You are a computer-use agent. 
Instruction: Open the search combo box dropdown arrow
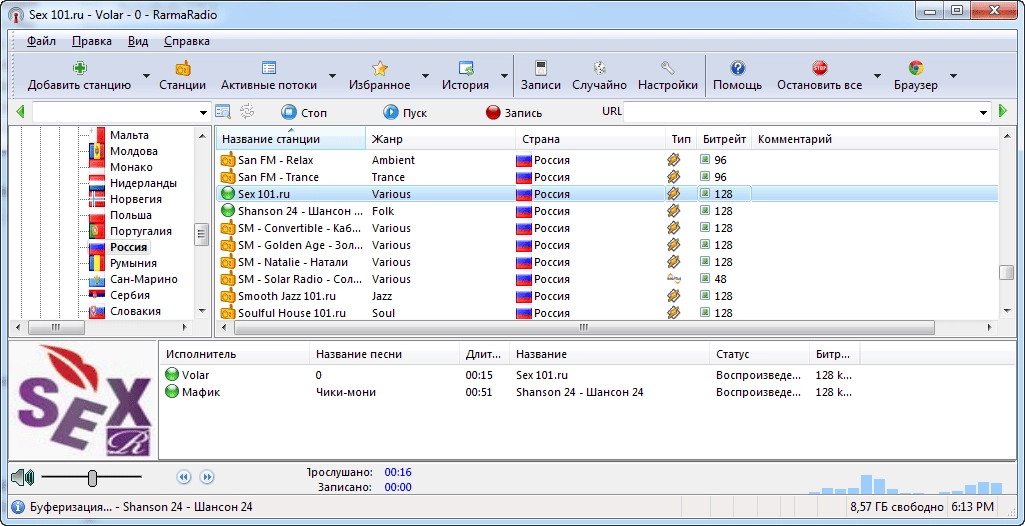[x=203, y=112]
